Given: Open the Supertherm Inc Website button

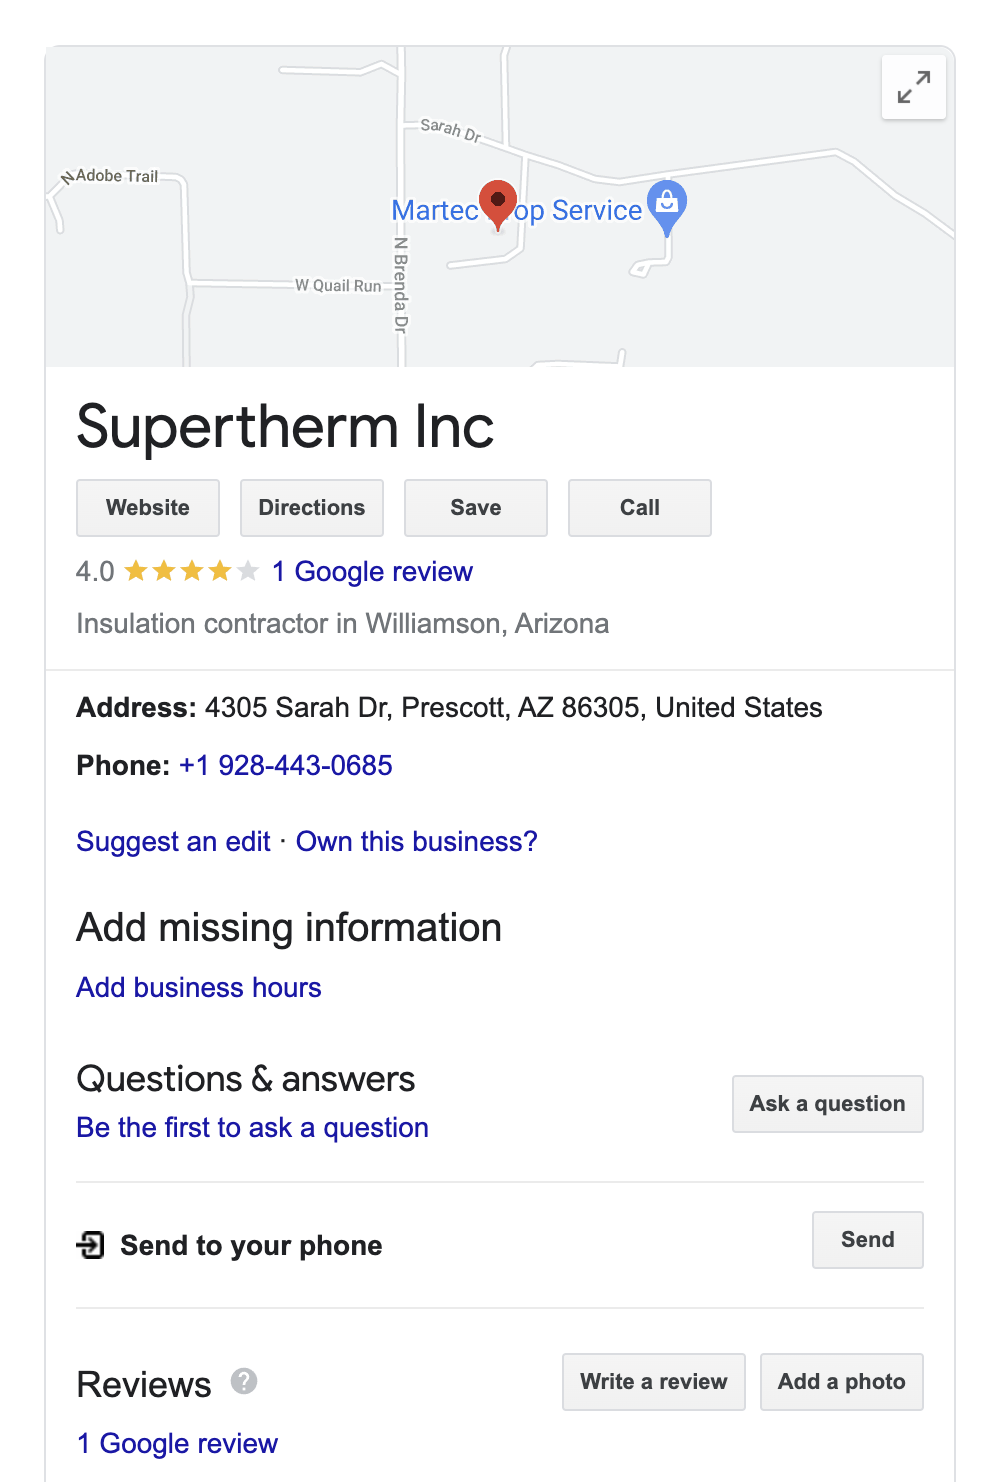Looking at the screenshot, I should pos(148,508).
